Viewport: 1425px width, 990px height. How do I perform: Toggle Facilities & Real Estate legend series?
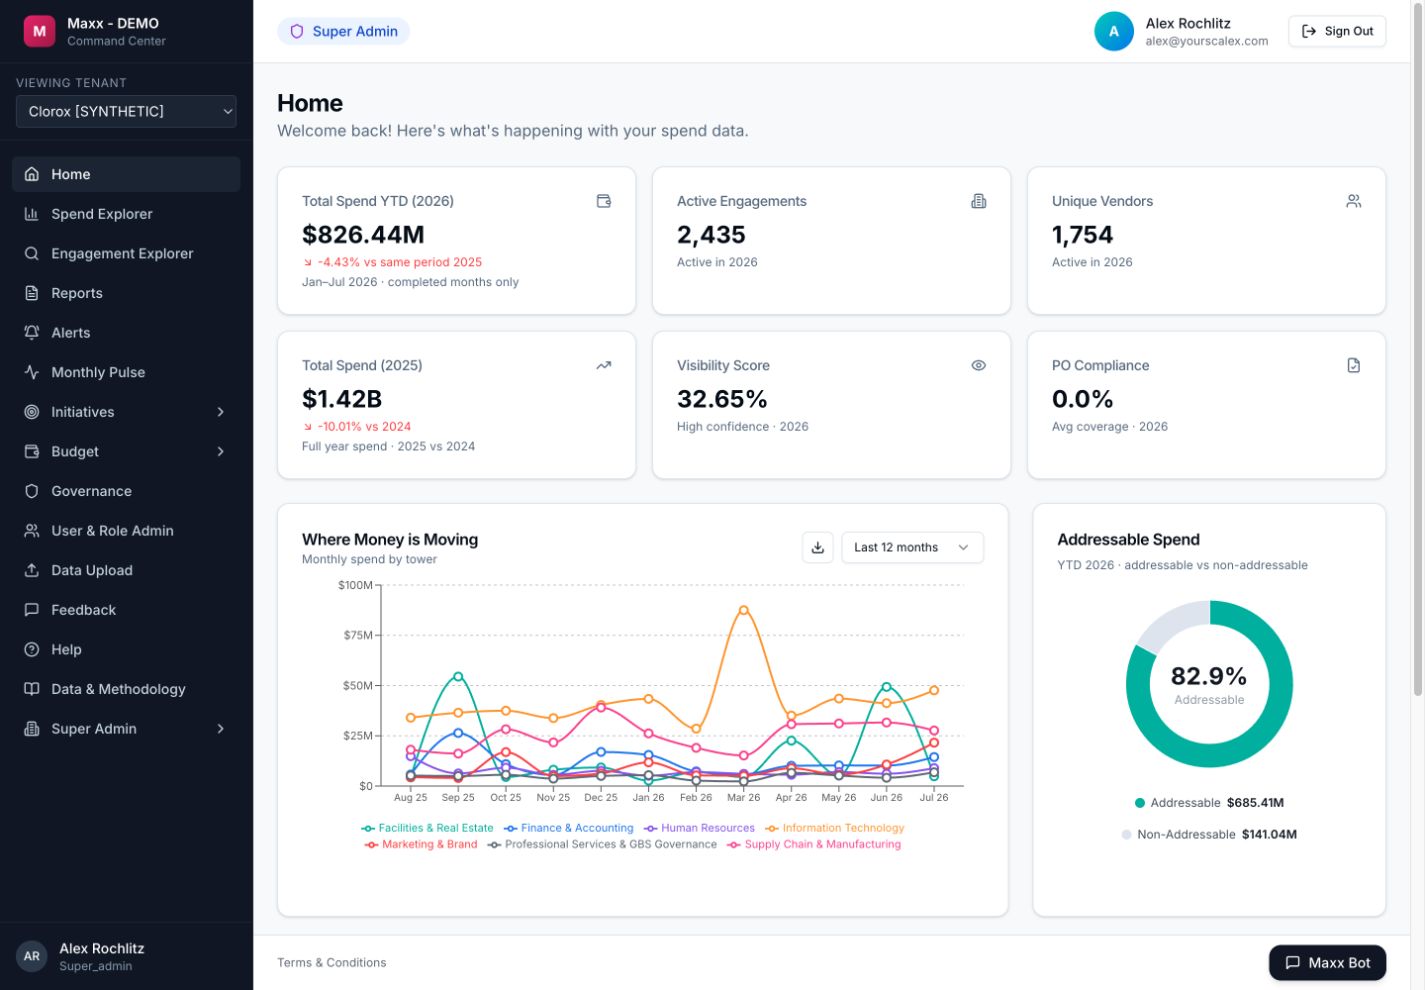tap(428, 828)
